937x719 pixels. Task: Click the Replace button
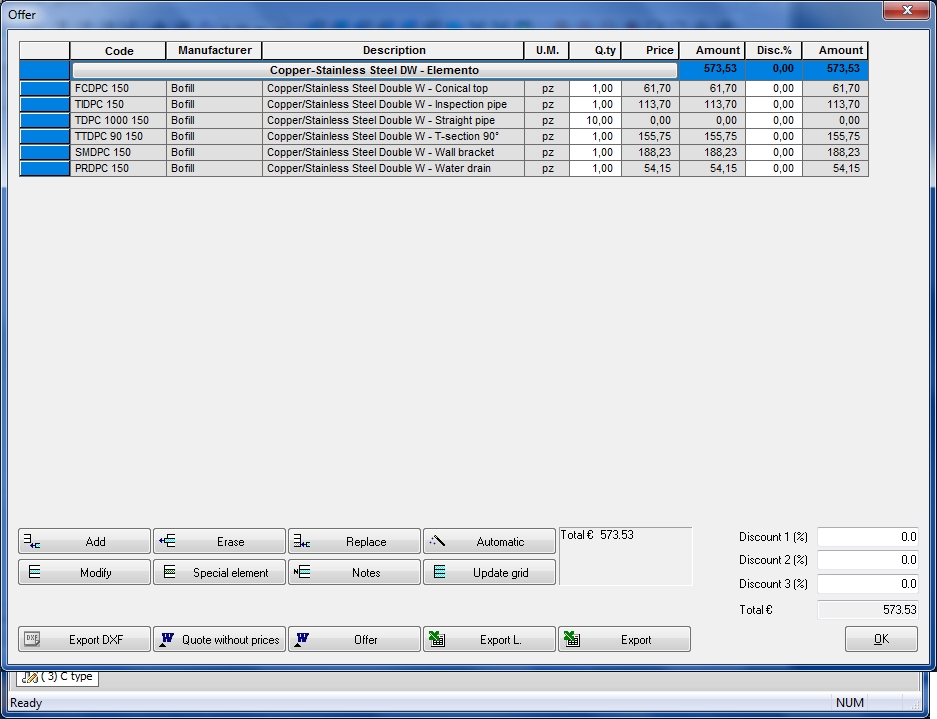tap(354, 541)
